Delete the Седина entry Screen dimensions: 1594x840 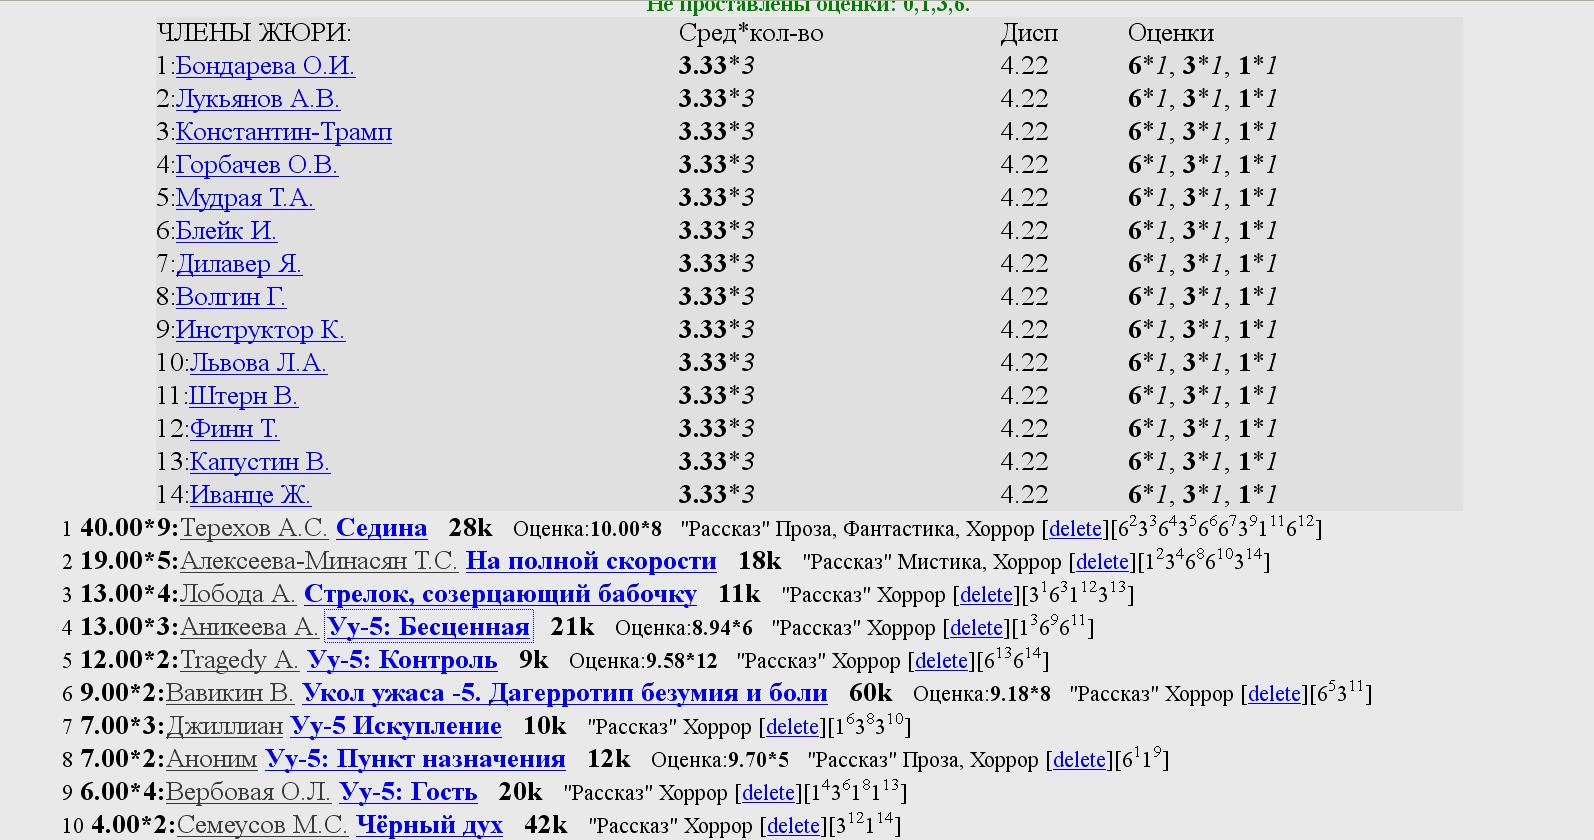pyautogui.click(x=1075, y=529)
